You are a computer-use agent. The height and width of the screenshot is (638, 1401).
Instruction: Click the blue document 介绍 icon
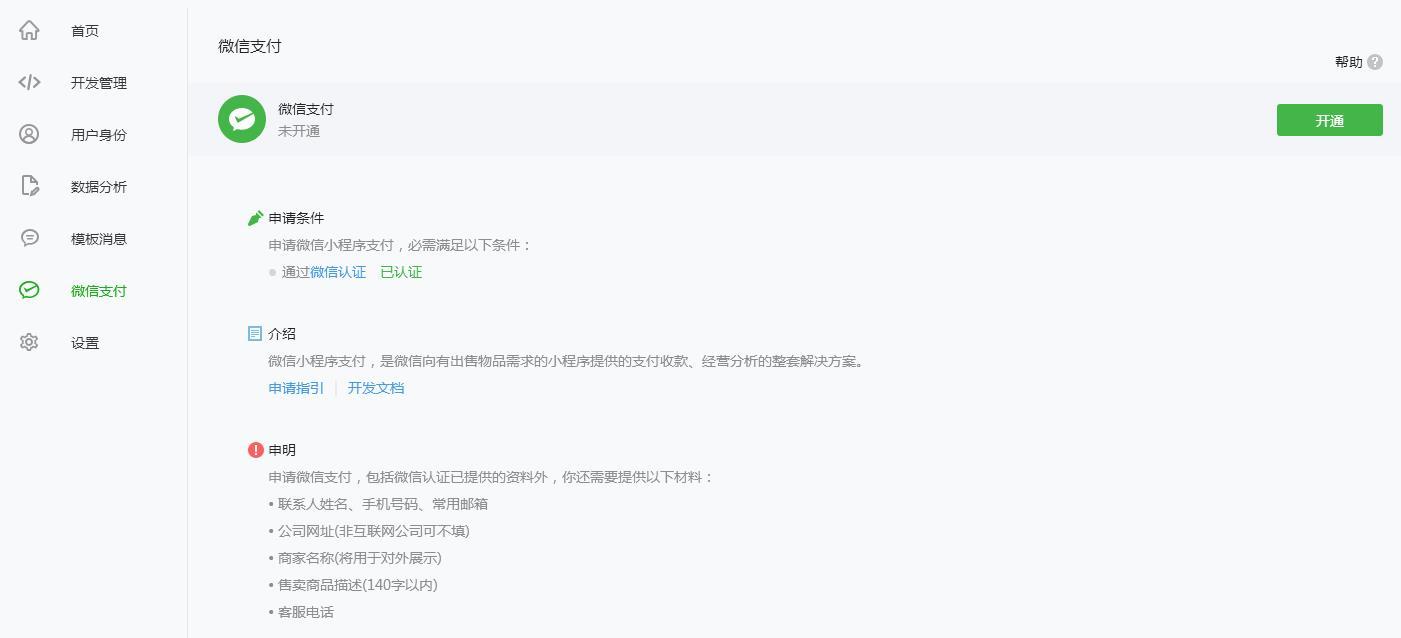[x=255, y=334]
